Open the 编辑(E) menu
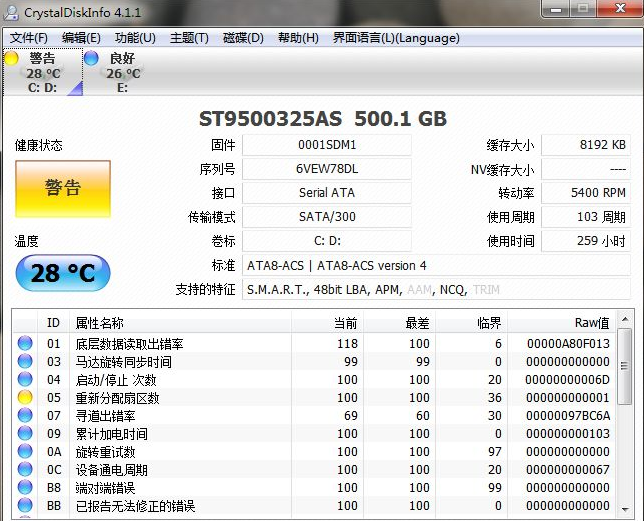The image size is (644, 521). click(81, 38)
